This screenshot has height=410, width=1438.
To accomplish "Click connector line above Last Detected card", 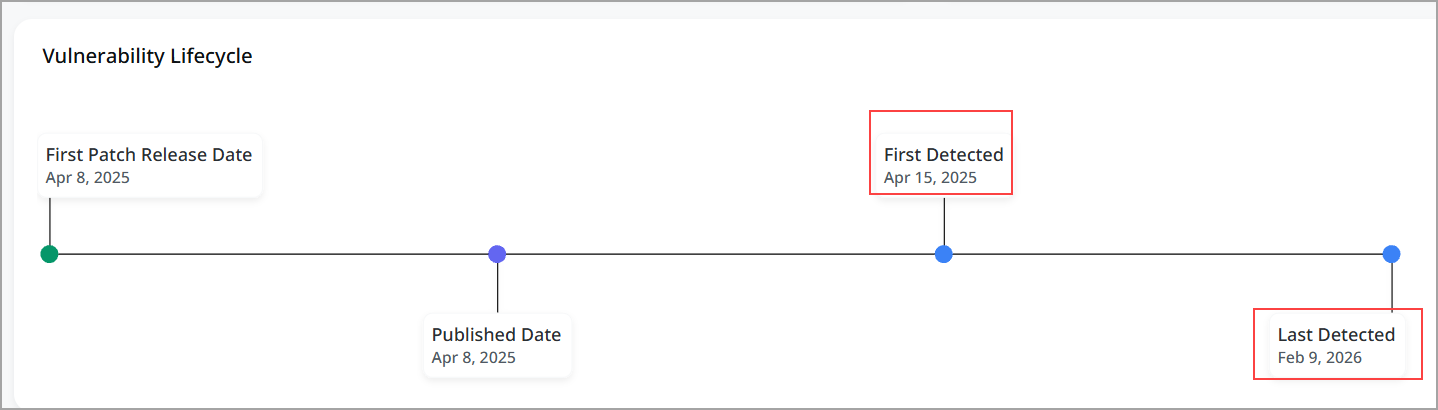I will click(x=1391, y=288).
